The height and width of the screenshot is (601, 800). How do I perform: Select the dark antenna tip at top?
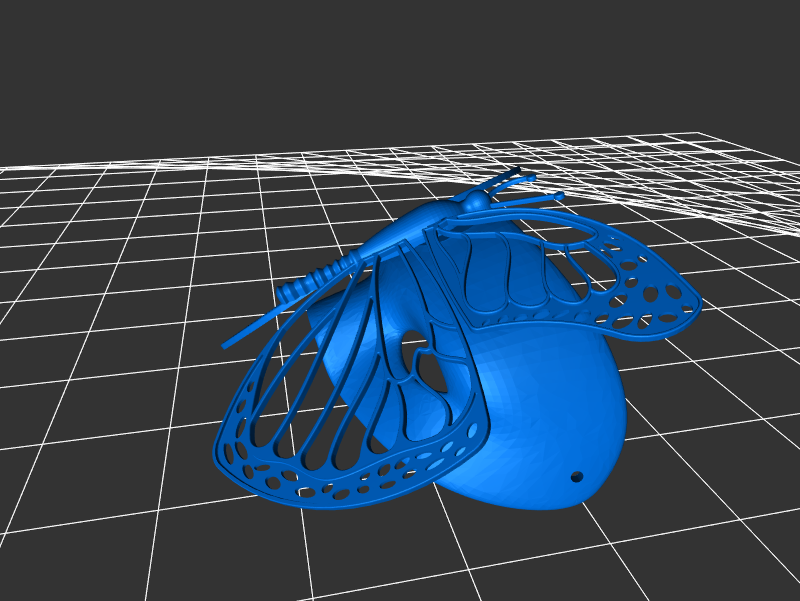[x=514, y=171]
